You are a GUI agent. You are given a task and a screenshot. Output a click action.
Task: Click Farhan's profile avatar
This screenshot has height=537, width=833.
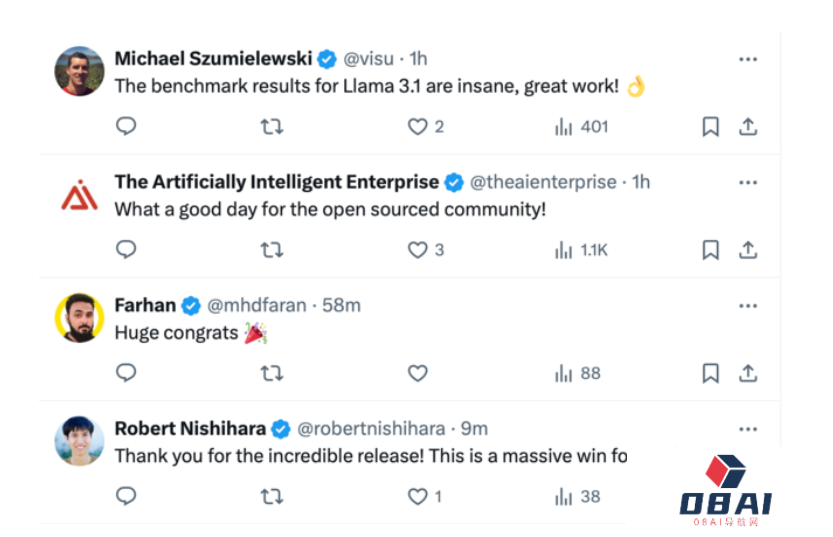tap(79, 318)
